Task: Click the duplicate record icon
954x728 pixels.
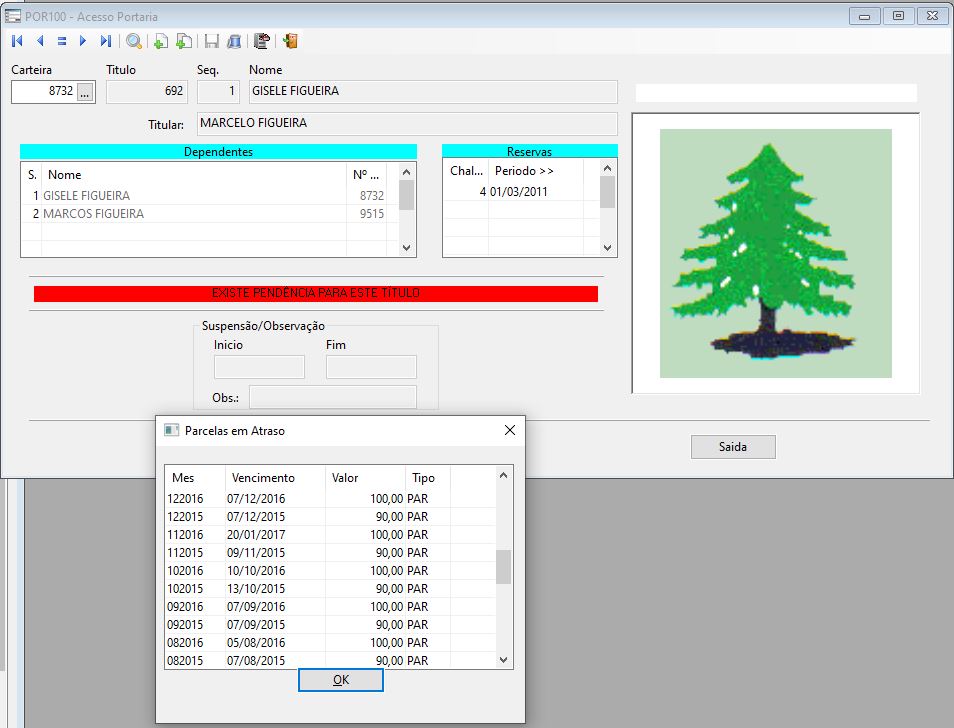Action: (183, 41)
